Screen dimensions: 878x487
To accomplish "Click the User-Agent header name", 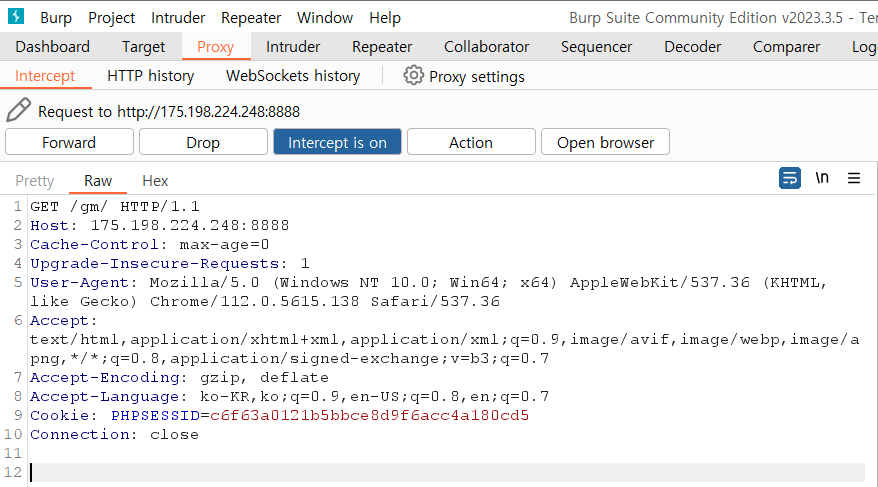I will click(83, 283).
